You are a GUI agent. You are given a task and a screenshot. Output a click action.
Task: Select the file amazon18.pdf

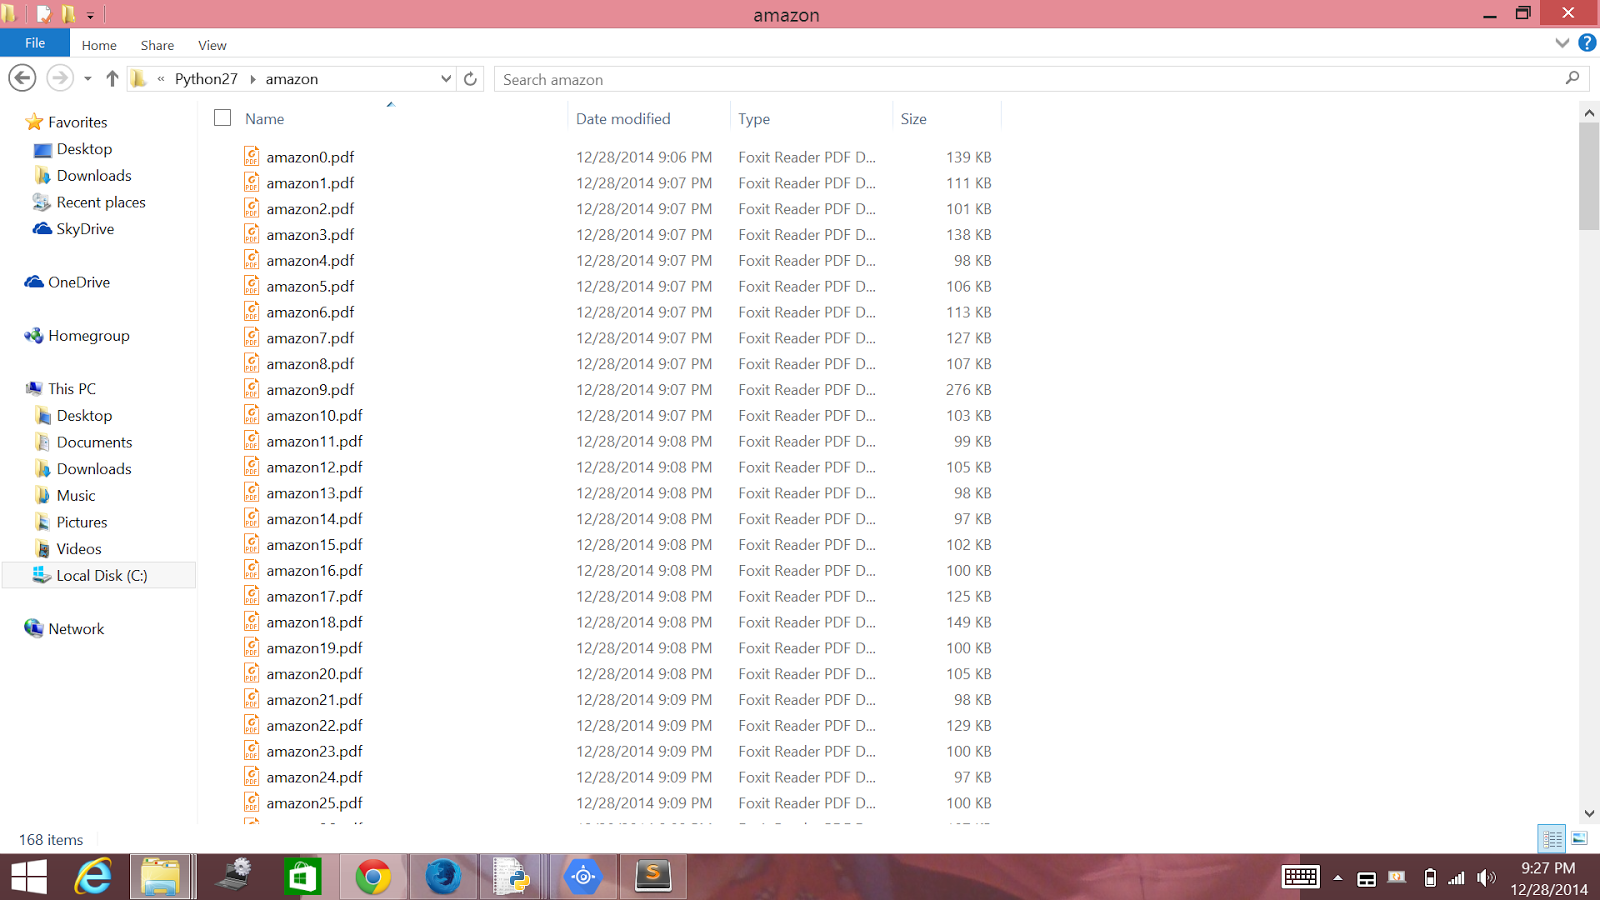click(x=314, y=622)
